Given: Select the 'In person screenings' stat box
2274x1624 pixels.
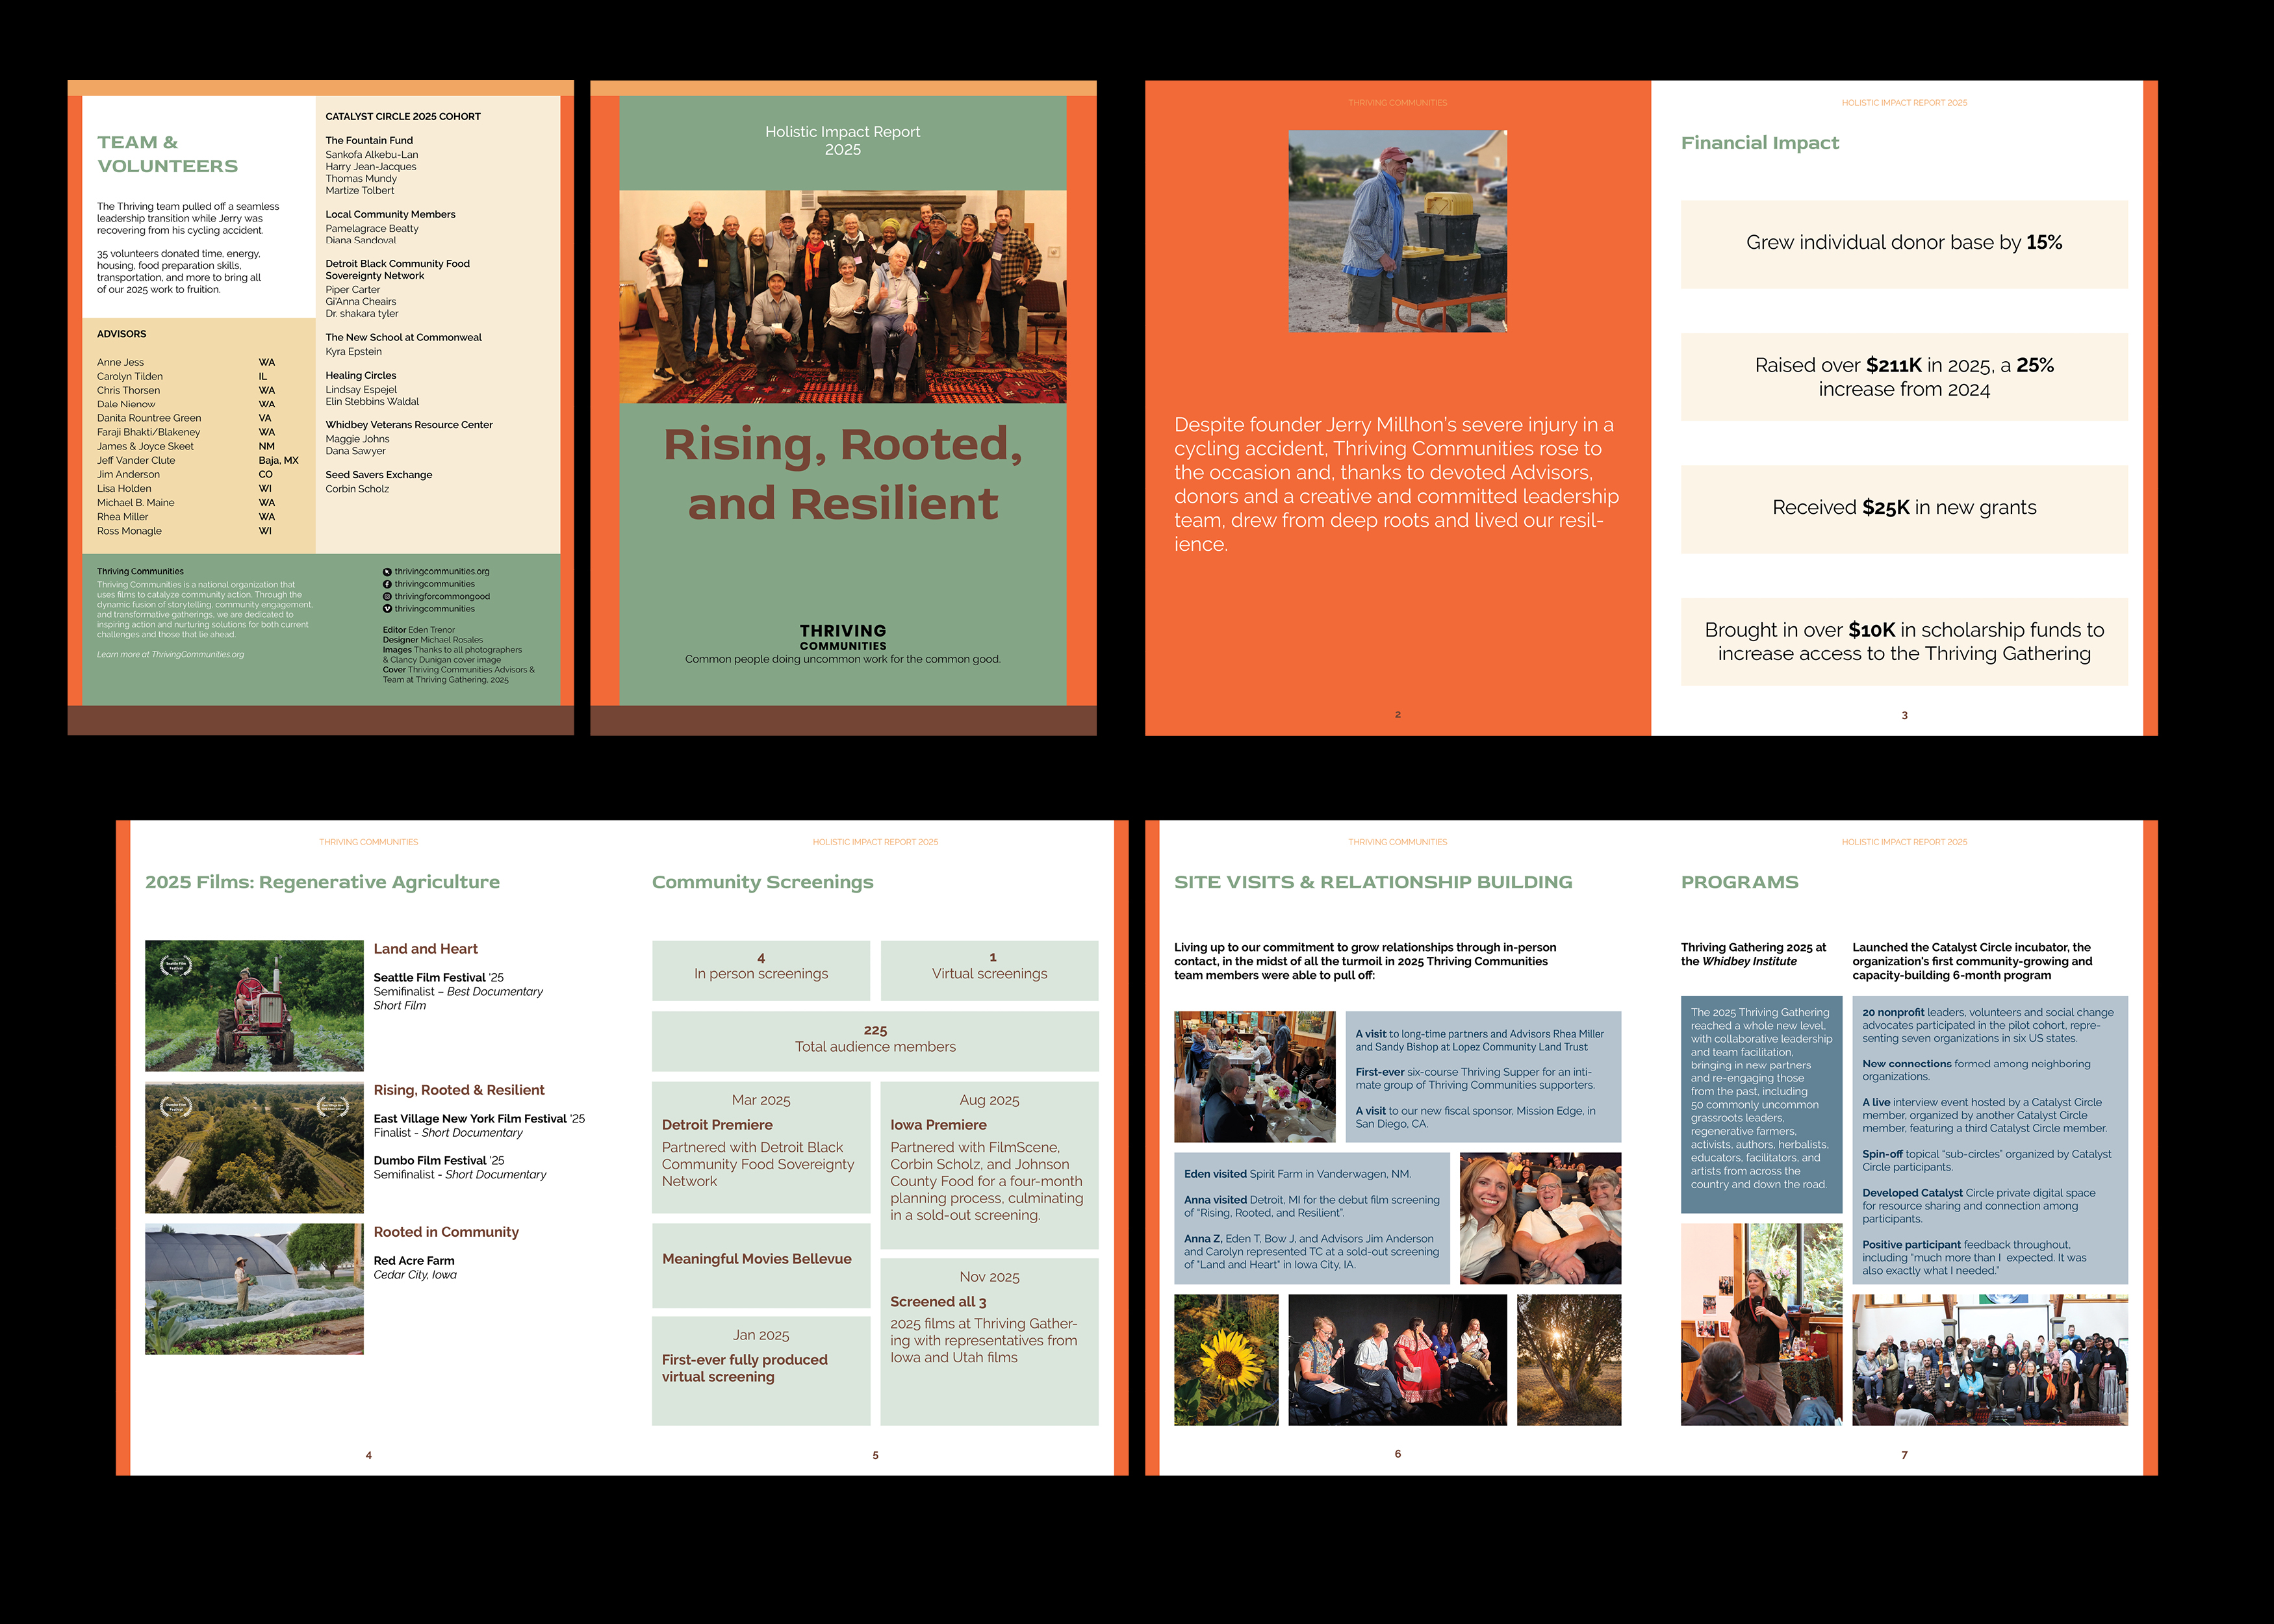Looking at the screenshot, I should coord(761,970).
